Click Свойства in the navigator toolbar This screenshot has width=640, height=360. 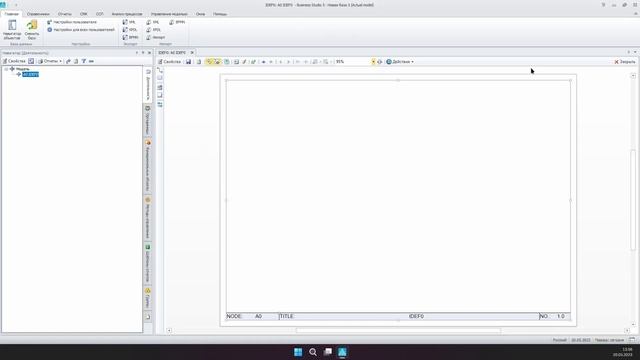tap(14, 61)
